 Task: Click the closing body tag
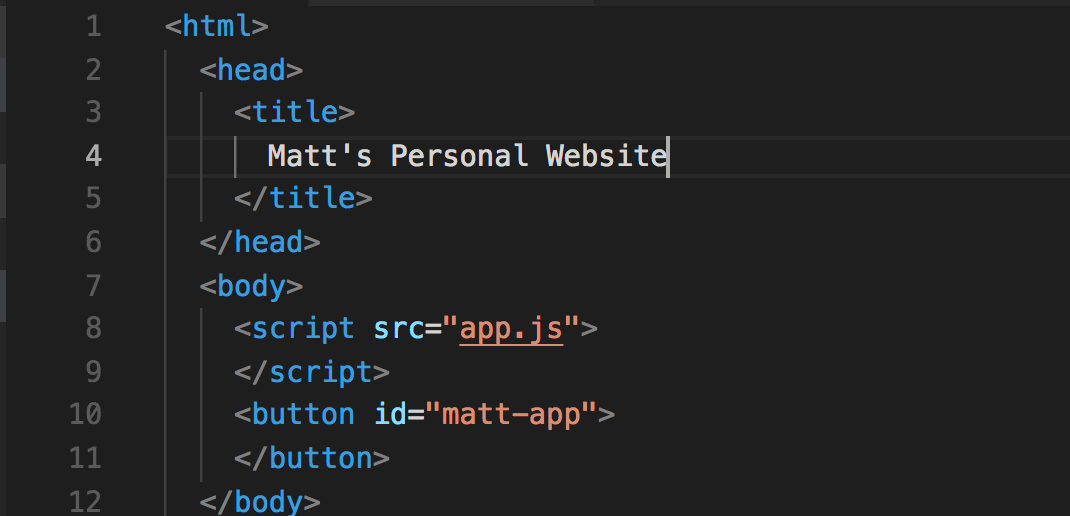pyautogui.click(x=260, y=502)
